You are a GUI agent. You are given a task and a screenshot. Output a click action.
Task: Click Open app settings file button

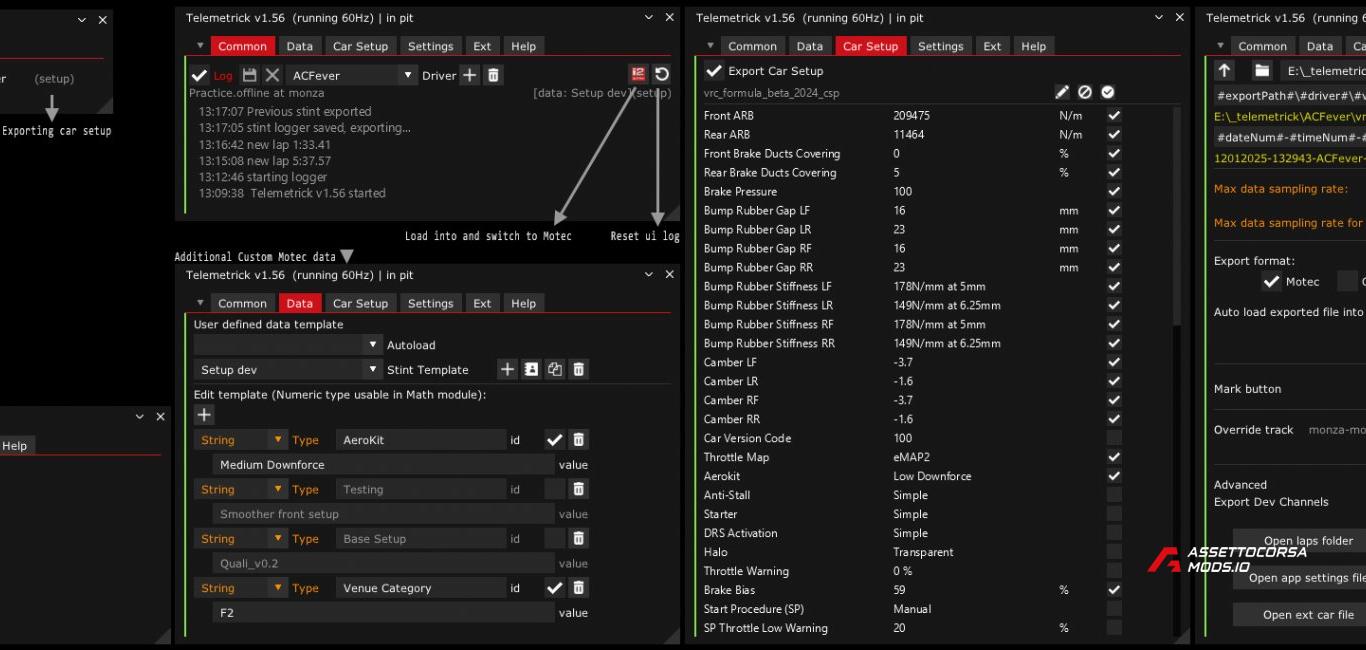pos(1308,578)
